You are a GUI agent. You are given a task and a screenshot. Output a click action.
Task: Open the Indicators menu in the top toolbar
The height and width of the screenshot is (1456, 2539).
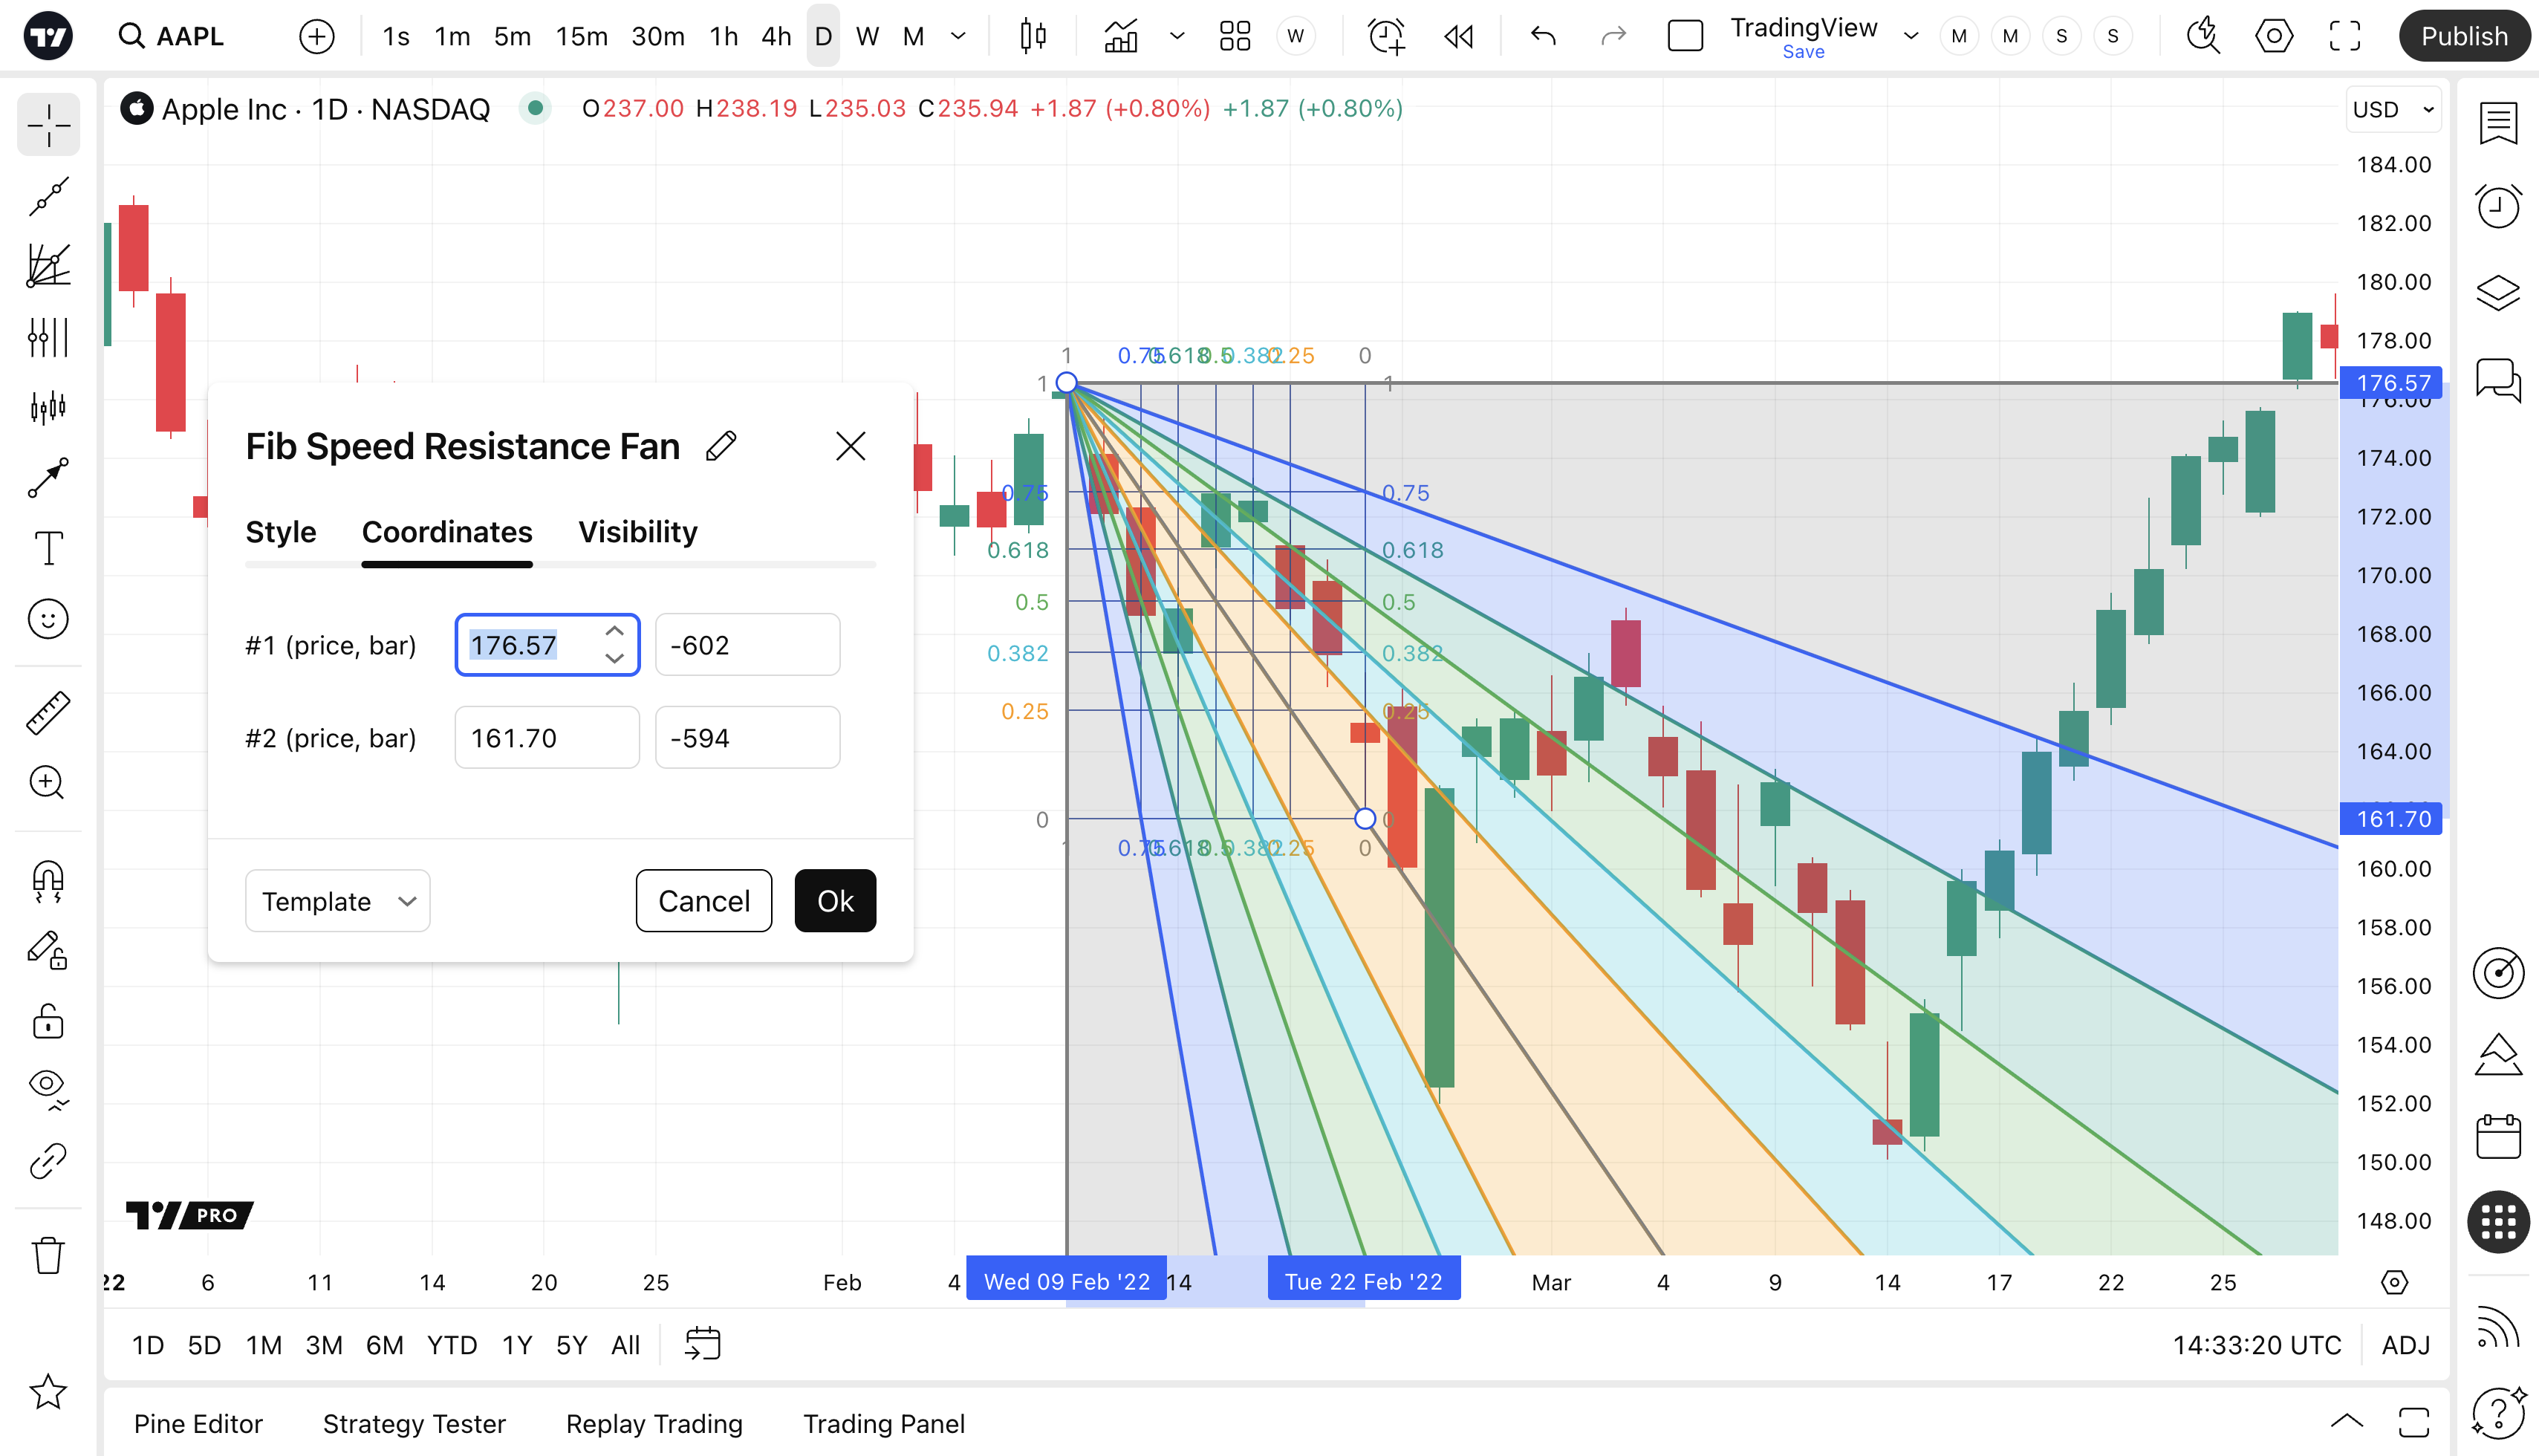tap(1121, 37)
